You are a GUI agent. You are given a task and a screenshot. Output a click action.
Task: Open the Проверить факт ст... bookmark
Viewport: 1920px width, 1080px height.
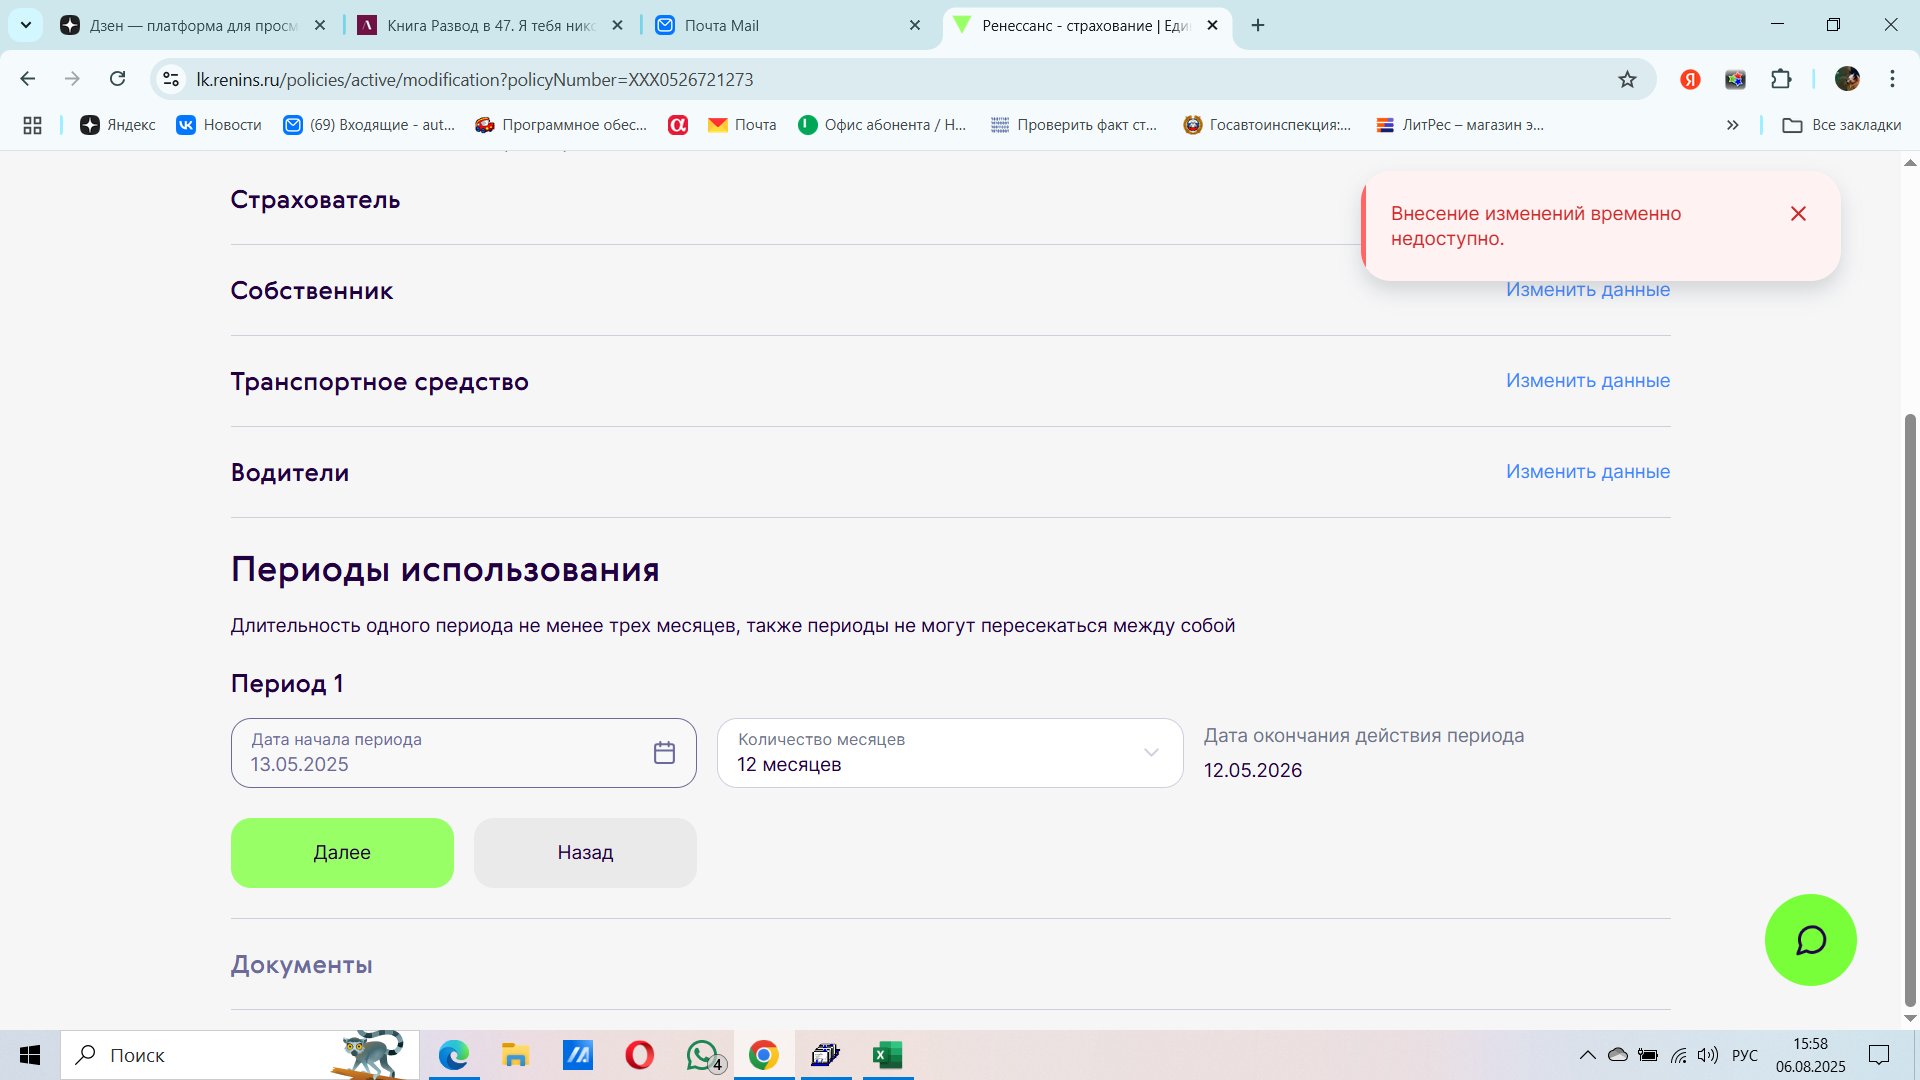(1073, 125)
